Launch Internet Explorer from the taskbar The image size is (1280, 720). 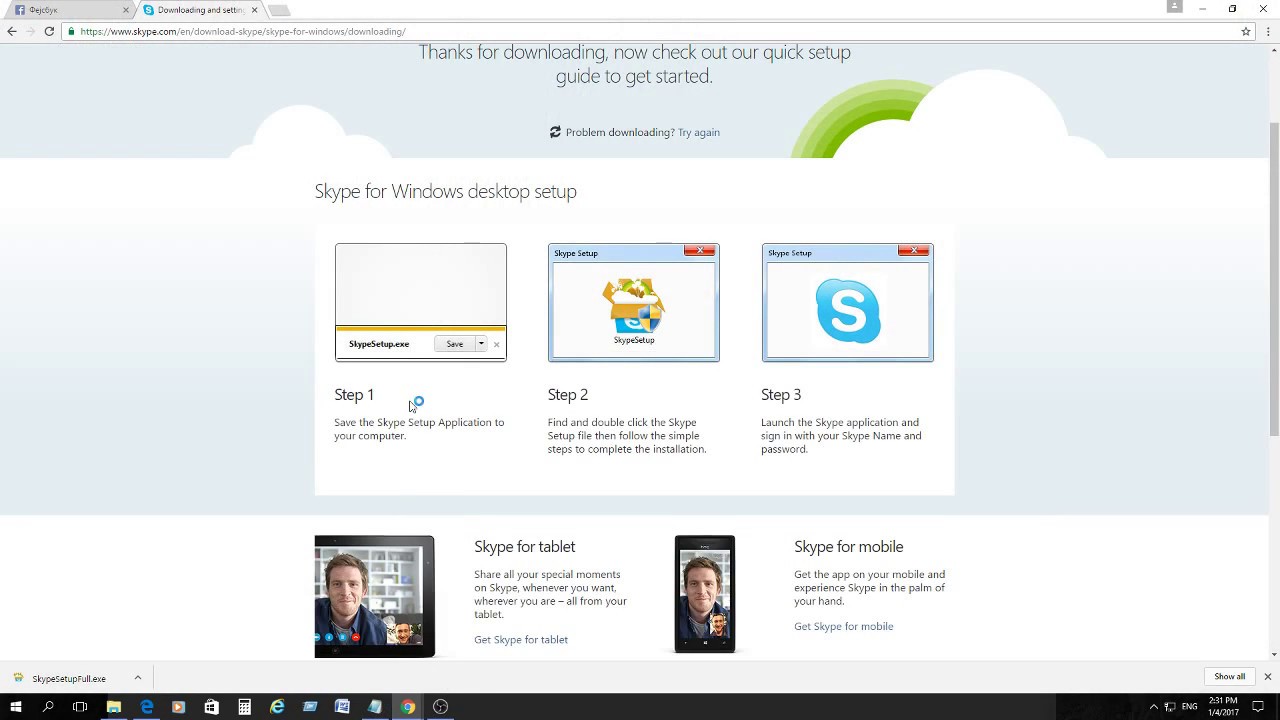coord(277,707)
